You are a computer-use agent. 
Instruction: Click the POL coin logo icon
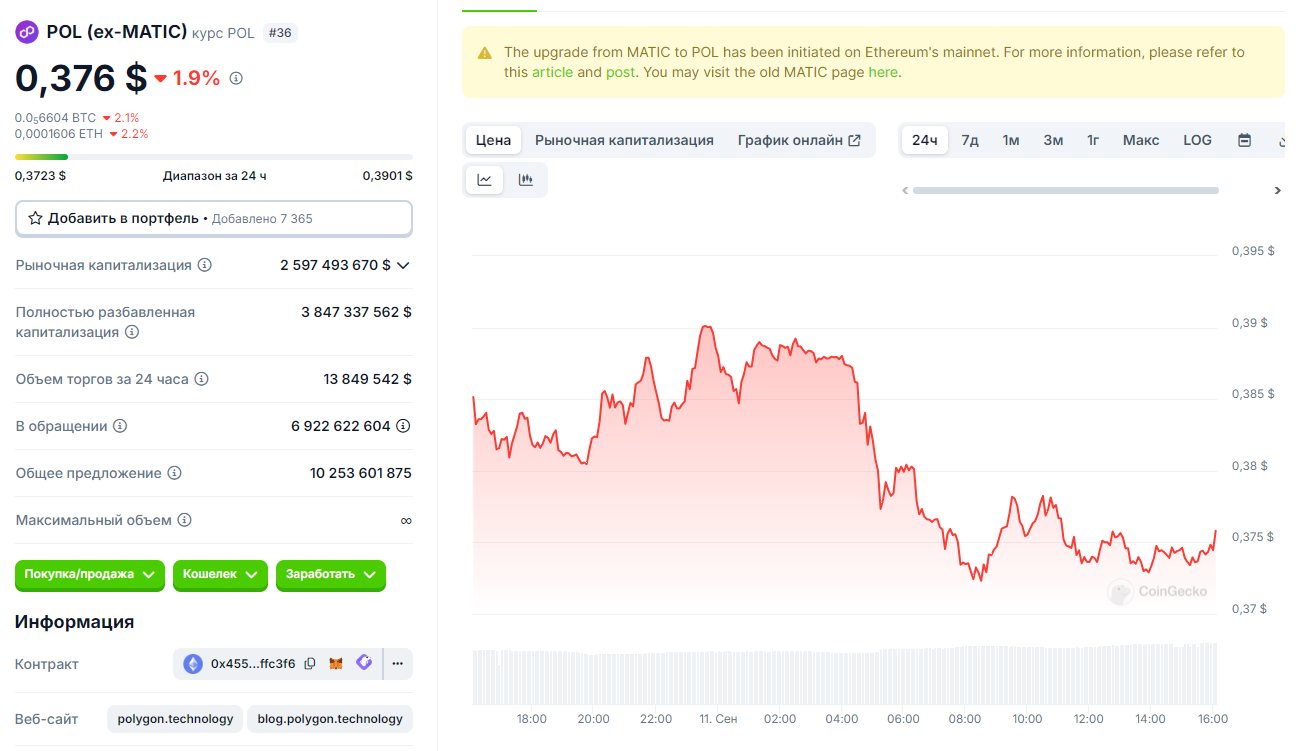click(x=26, y=32)
